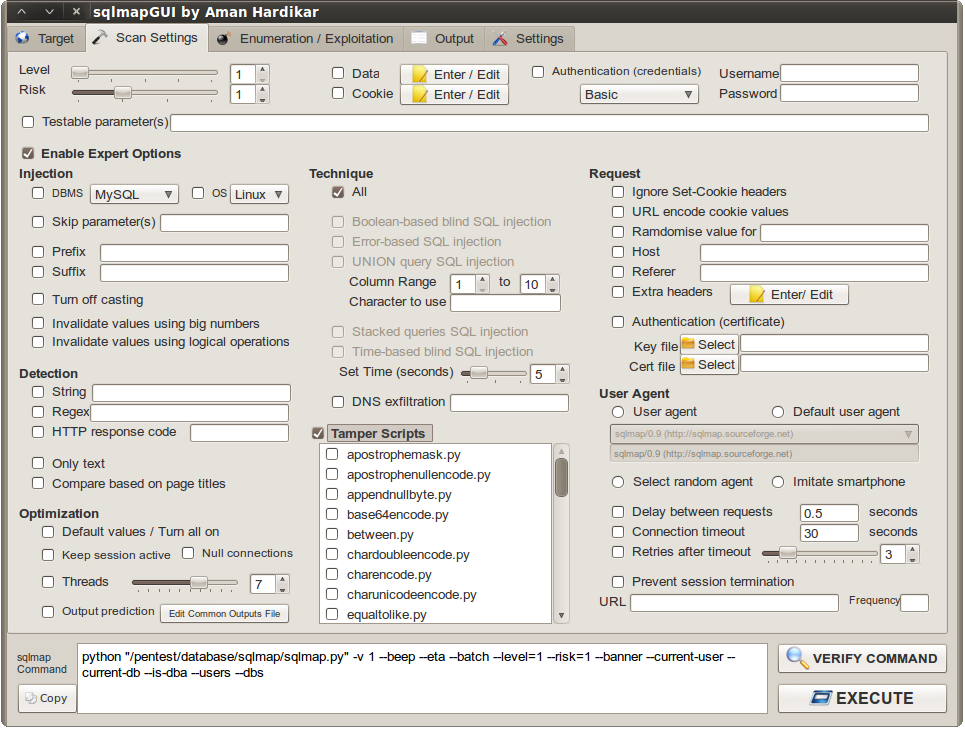Check URL encode cookie values
This screenshot has width=965, height=729.
(x=618, y=212)
